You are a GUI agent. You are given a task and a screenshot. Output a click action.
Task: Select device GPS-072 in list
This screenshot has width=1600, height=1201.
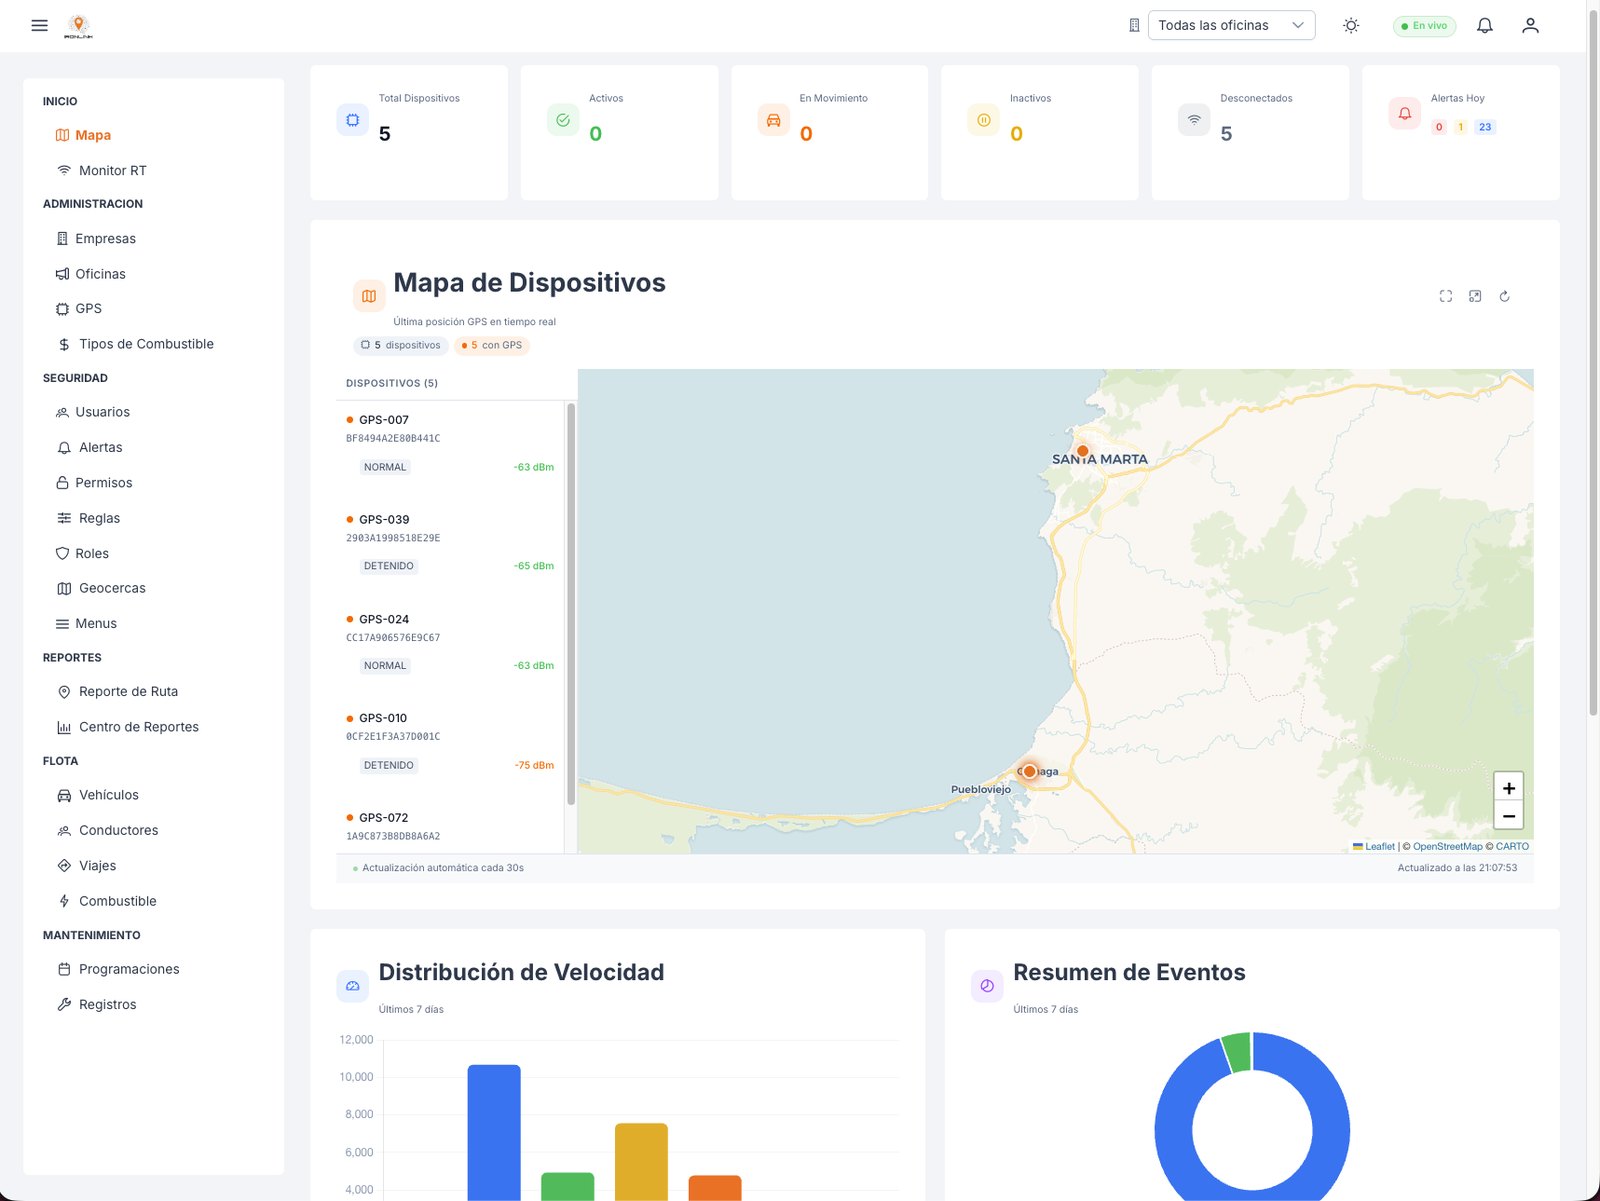tap(450, 827)
